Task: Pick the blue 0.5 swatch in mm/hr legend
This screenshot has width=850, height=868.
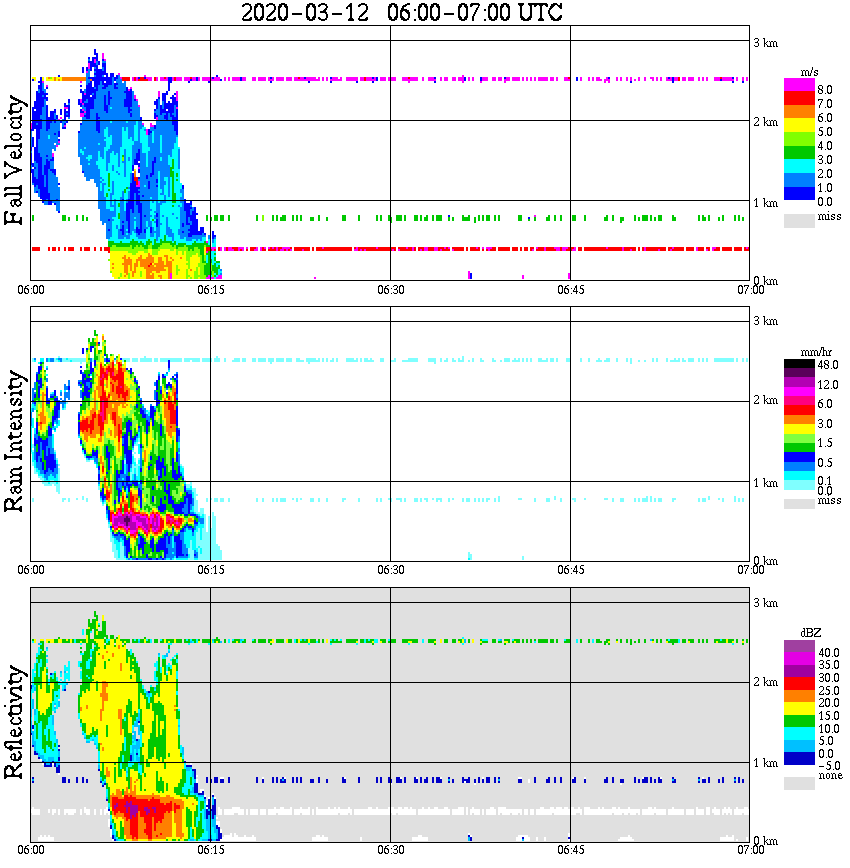Action: (x=799, y=457)
